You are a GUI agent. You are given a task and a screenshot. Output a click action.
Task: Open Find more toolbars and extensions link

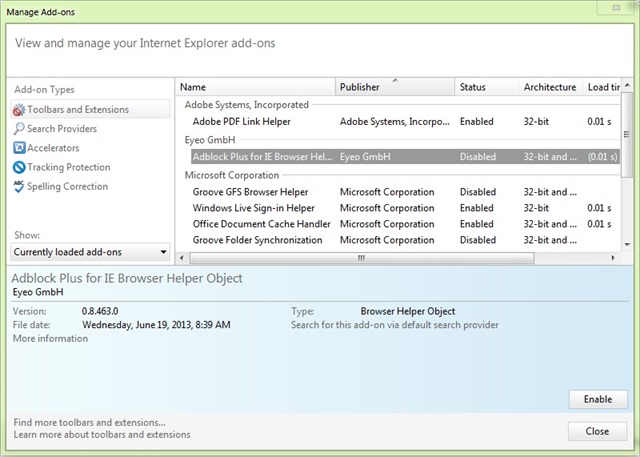tap(89, 422)
